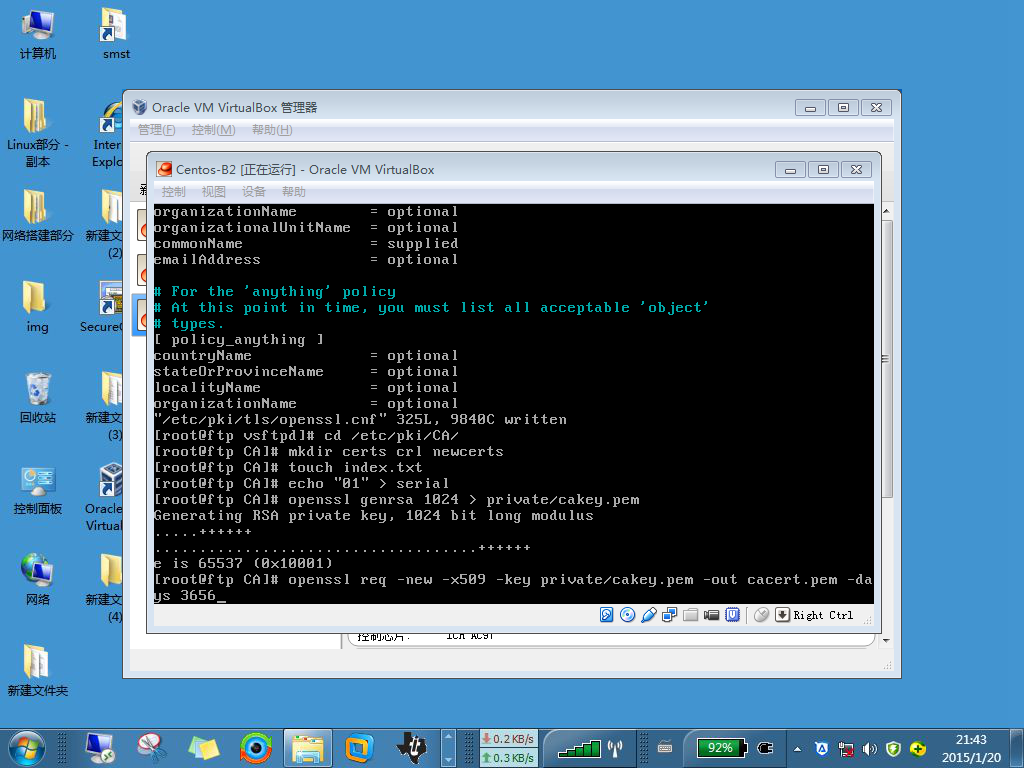Click the taskbar toolbar down stepper arrow
This screenshot has width=1024, height=768.
[x=448, y=760]
